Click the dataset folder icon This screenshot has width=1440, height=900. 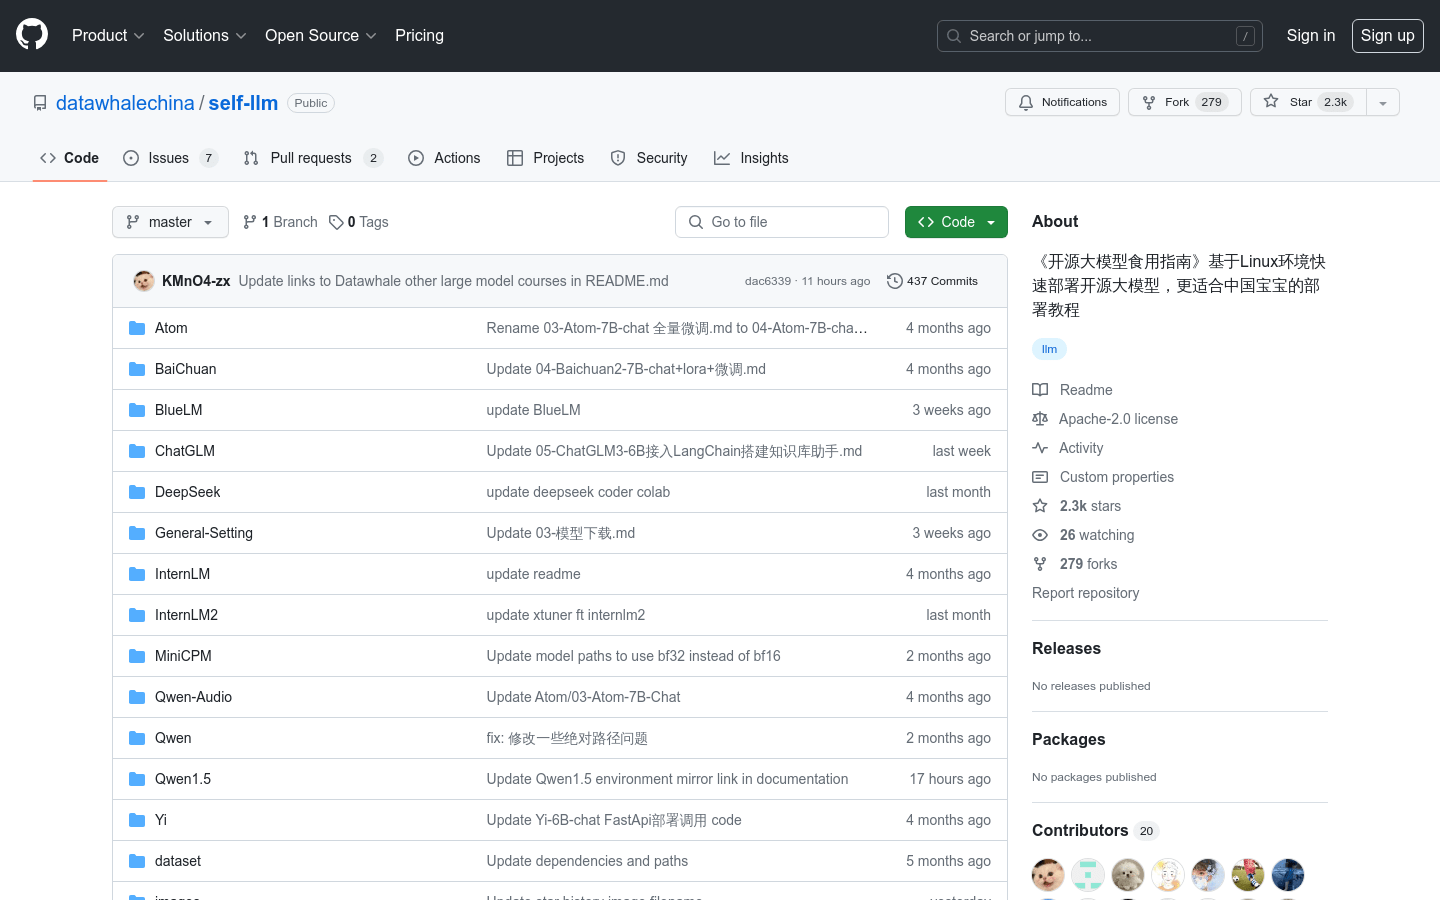tap(137, 861)
